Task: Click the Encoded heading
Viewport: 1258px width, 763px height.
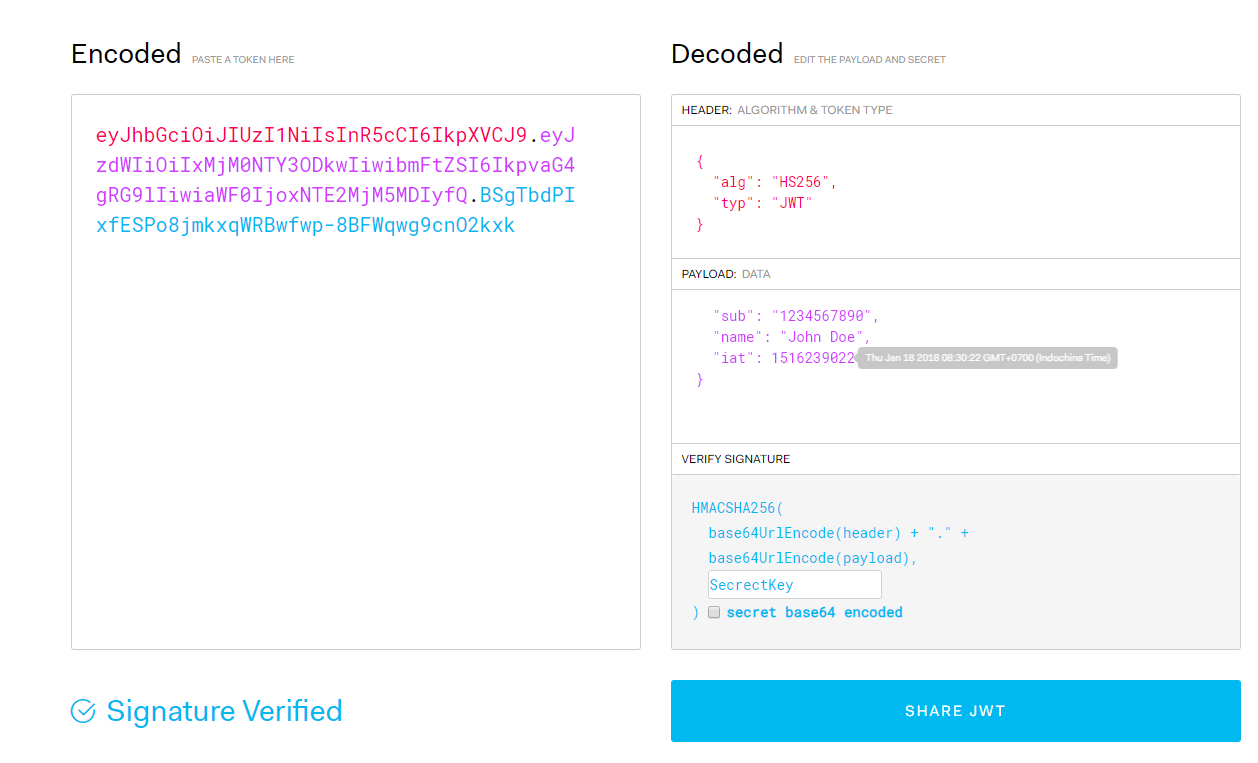Action: [126, 53]
